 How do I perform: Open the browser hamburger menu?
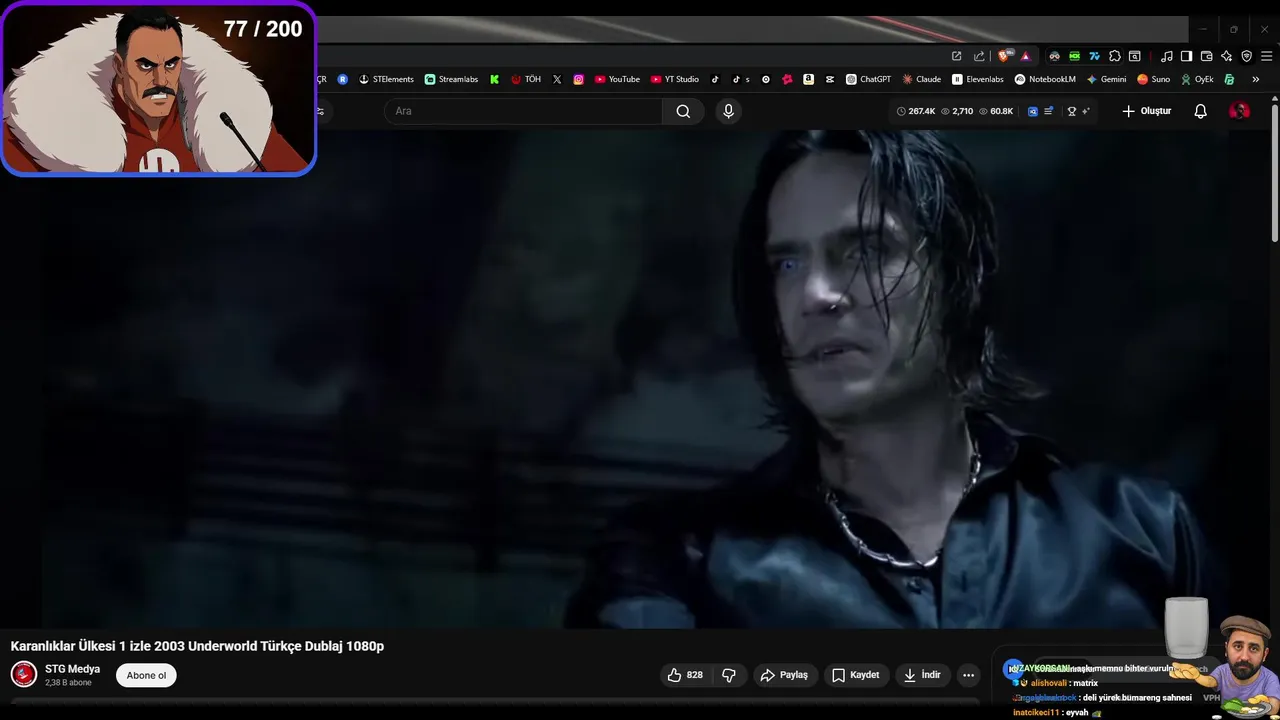1266,56
